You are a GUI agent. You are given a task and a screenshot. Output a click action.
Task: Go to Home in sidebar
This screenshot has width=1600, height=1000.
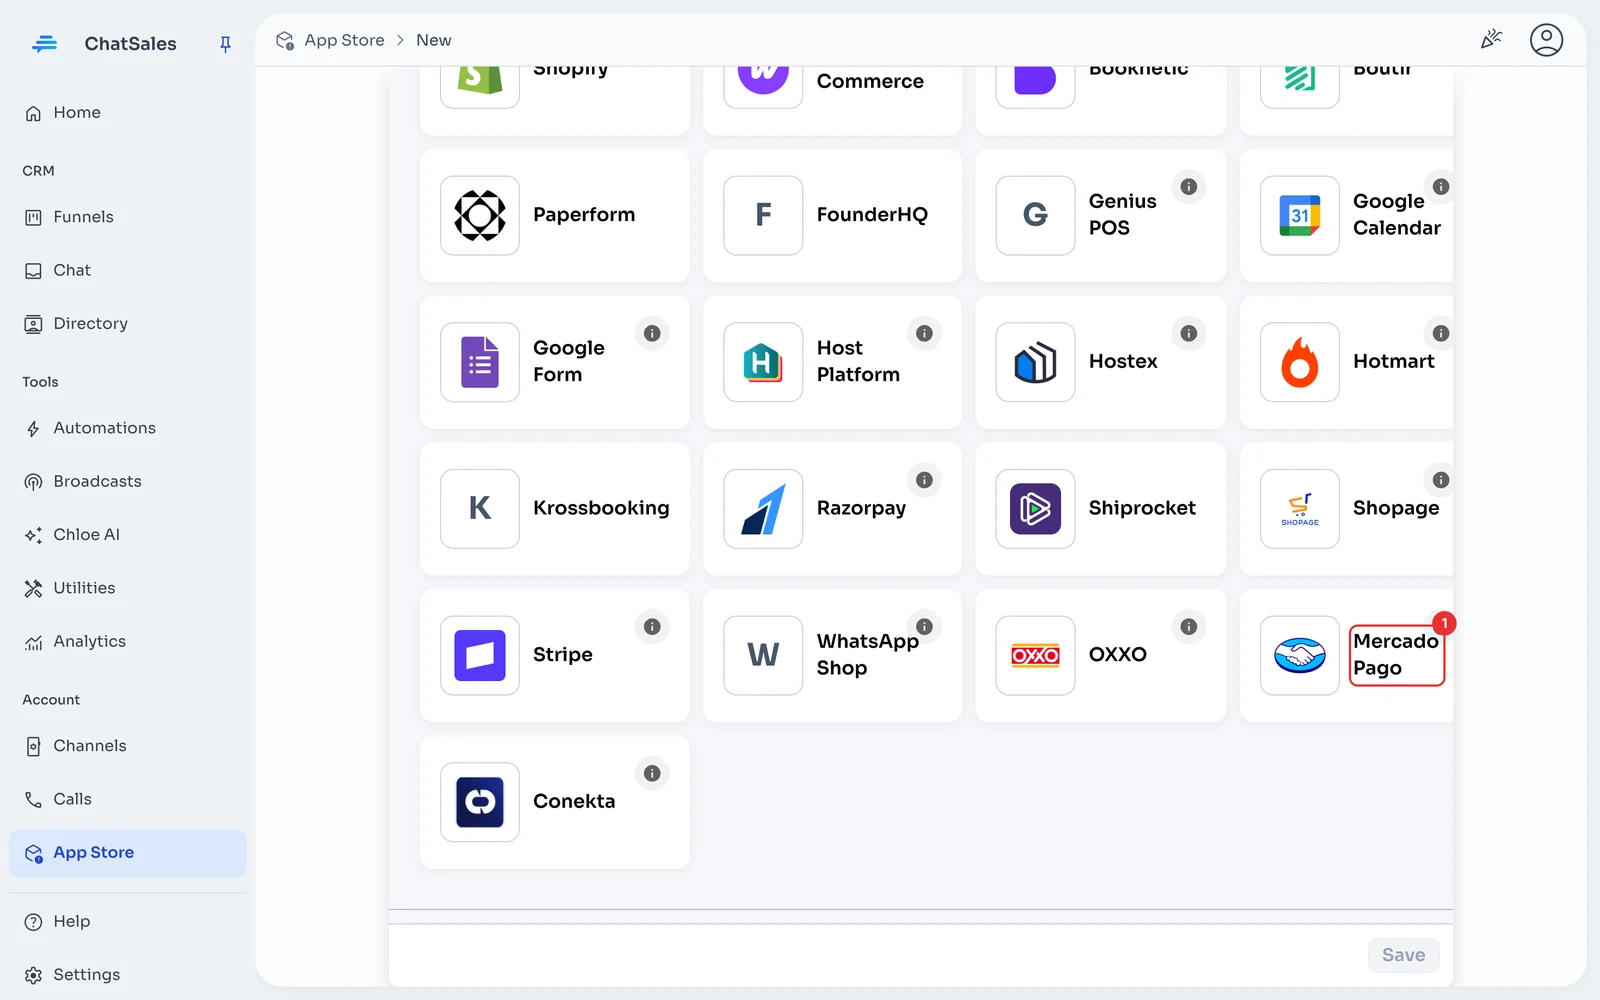coord(127,113)
